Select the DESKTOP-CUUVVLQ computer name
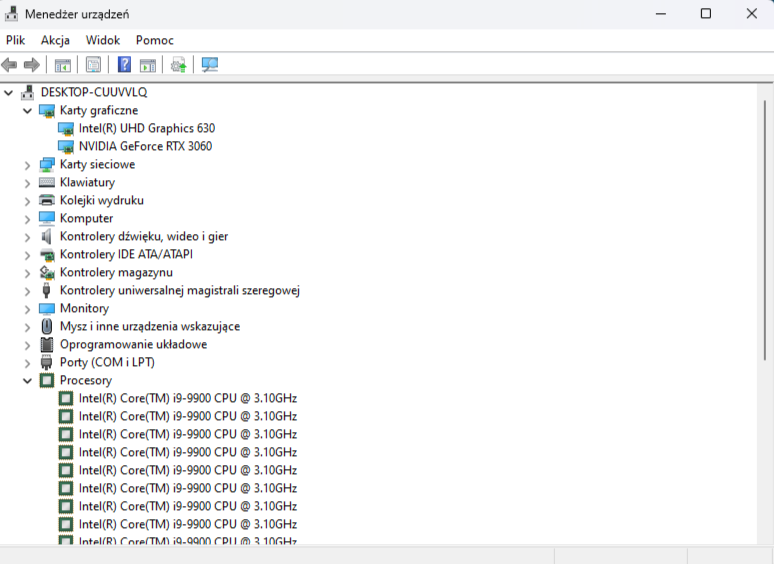This screenshot has width=774, height=564. 94,92
